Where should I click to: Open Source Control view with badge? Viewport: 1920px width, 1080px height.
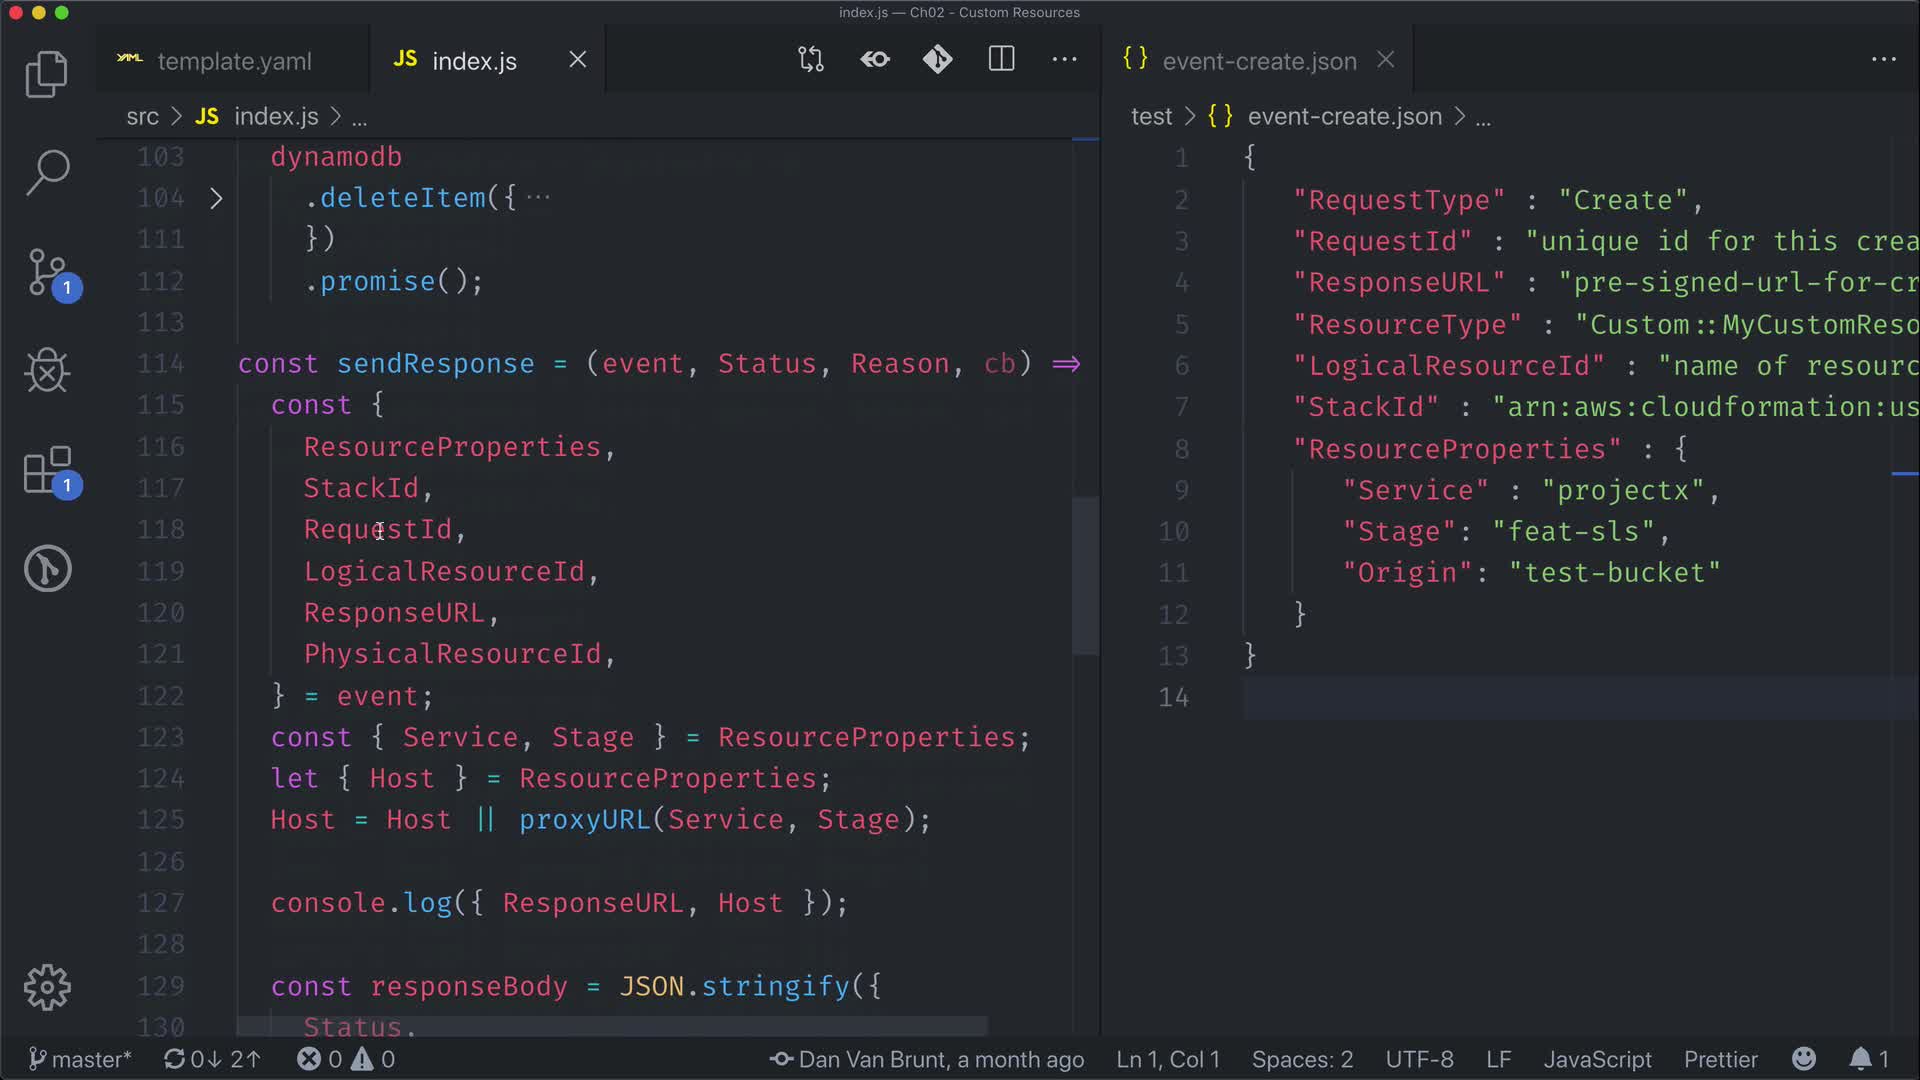click(48, 272)
